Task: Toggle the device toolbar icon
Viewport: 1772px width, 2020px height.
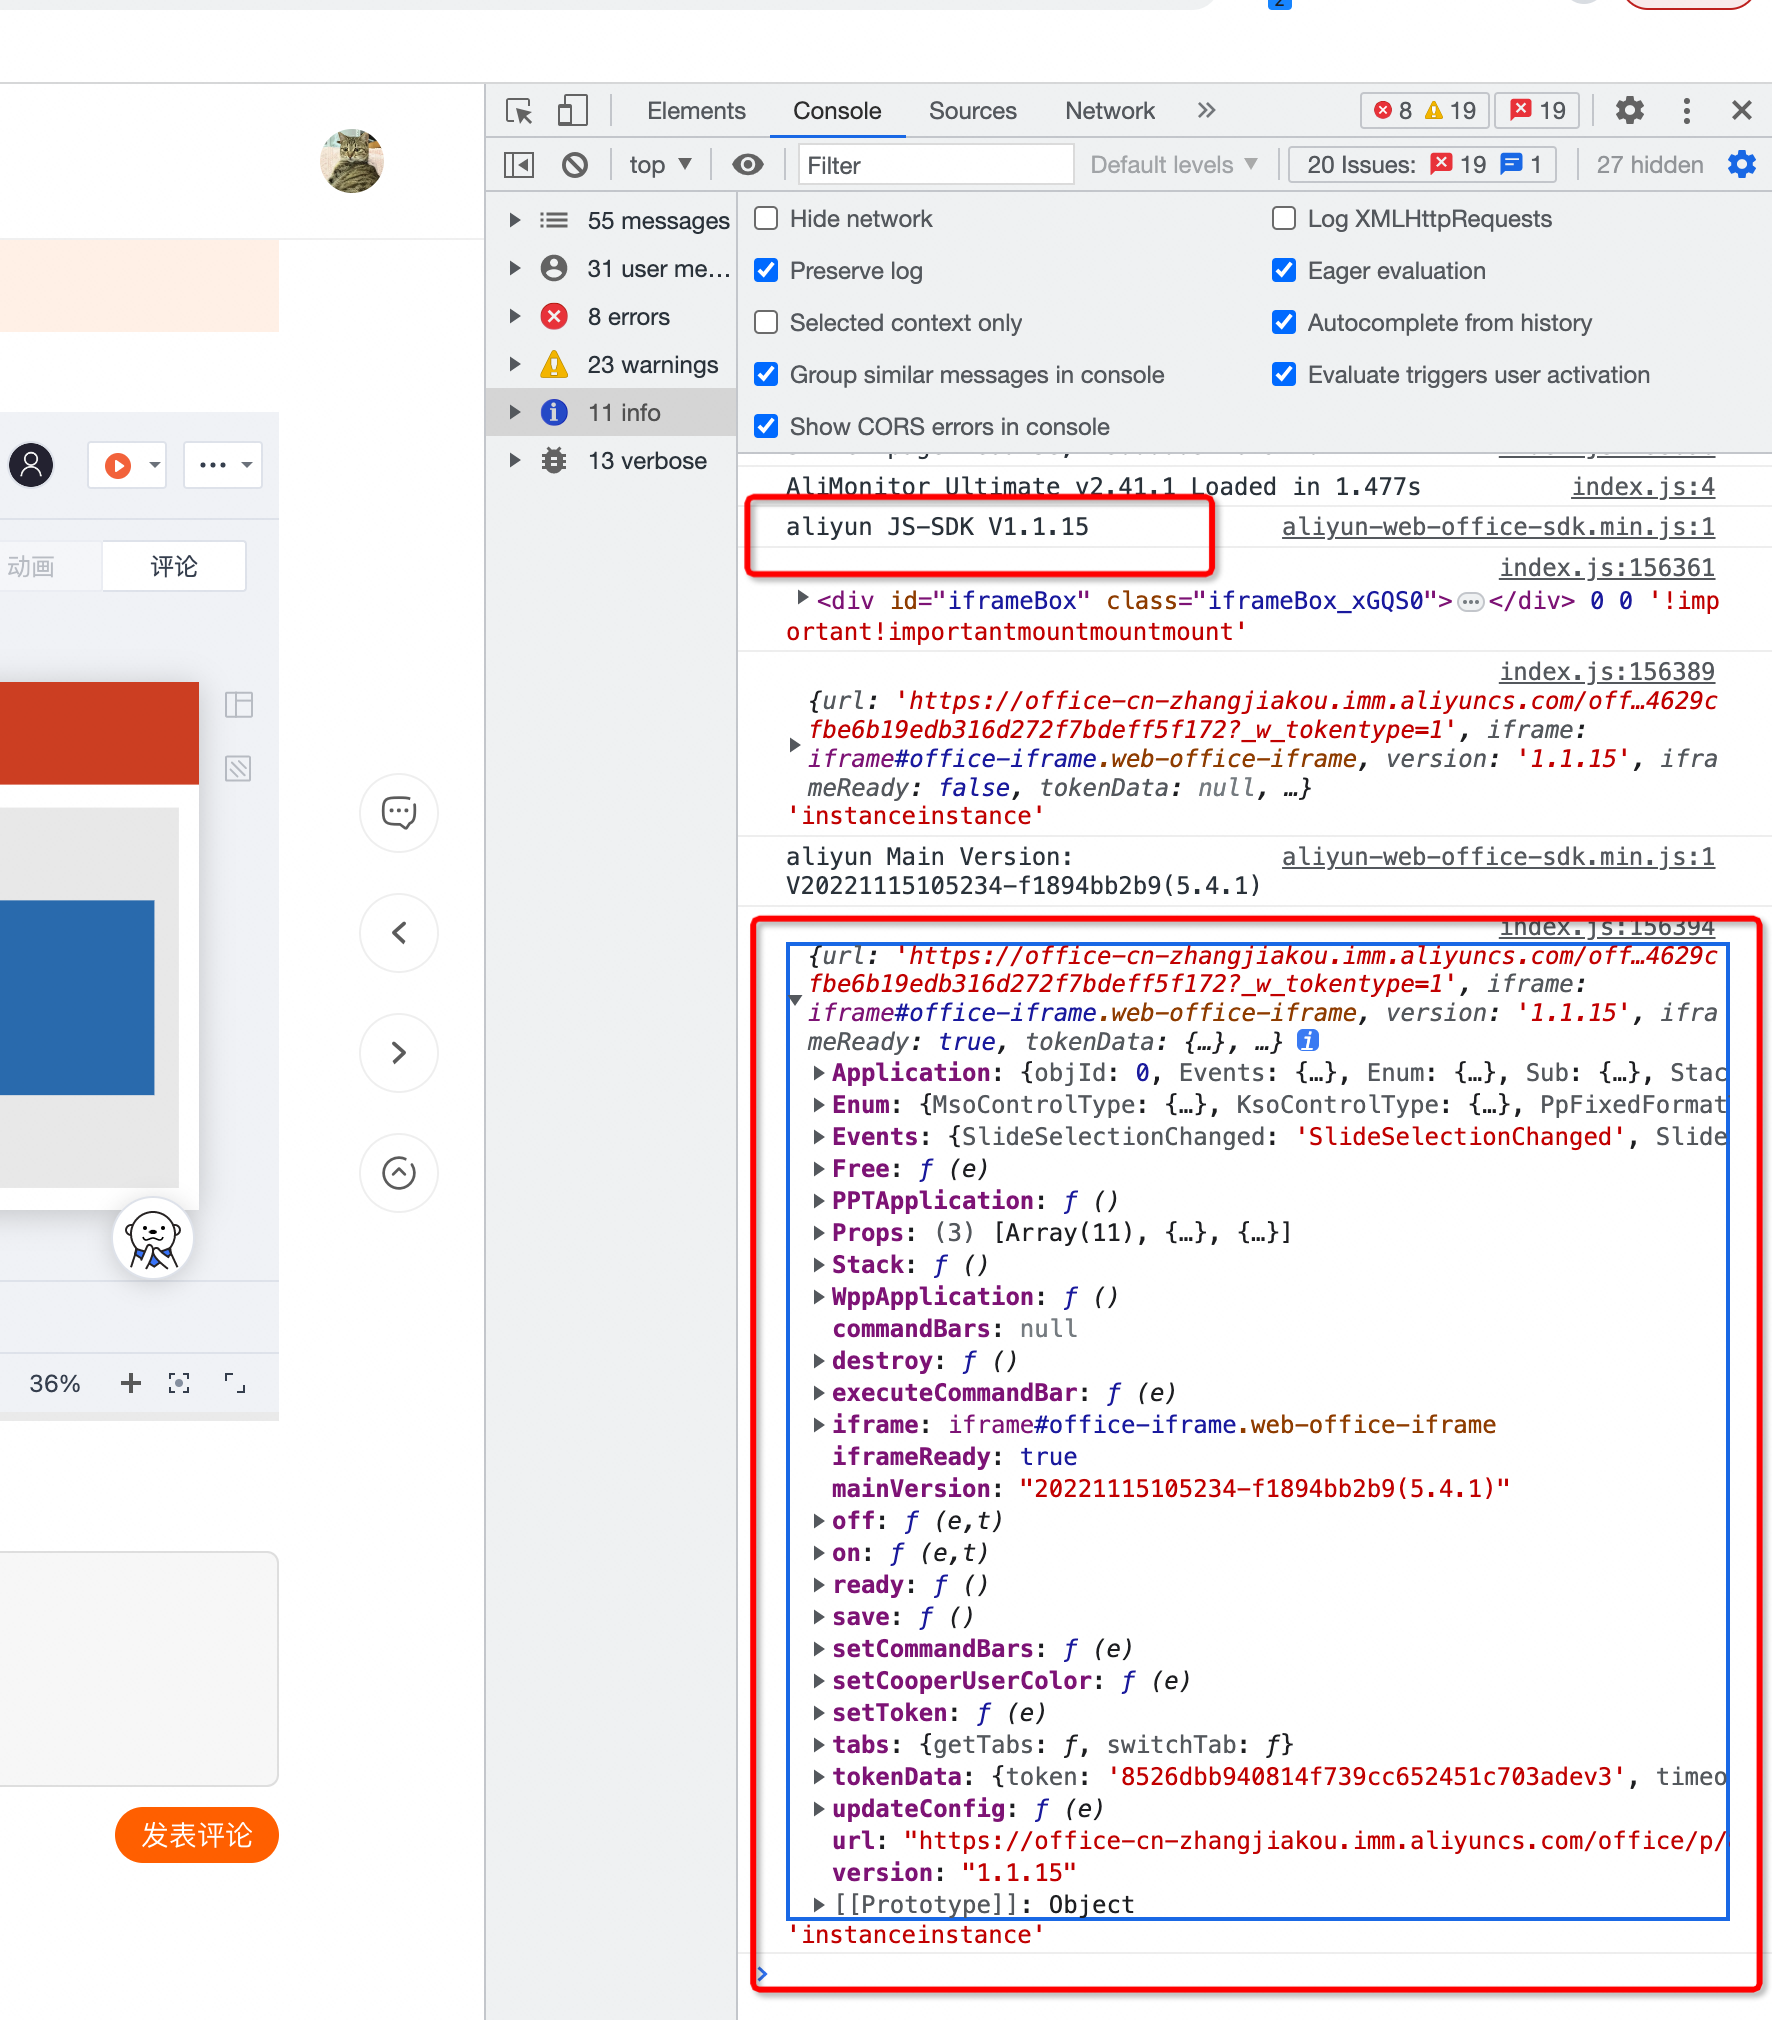Action: pyautogui.click(x=572, y=111)
